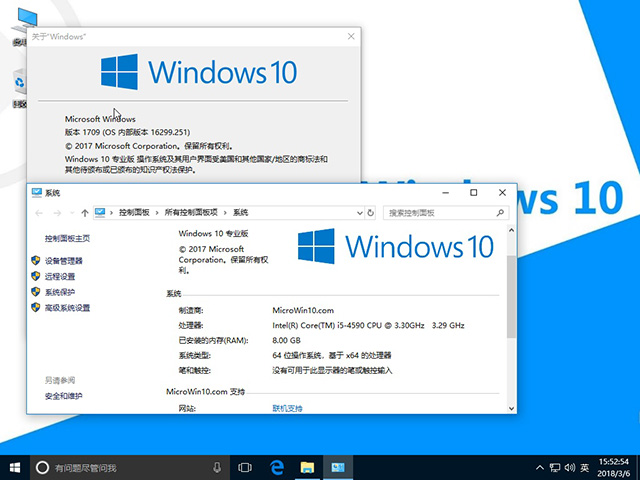Click the System window taskbar button
640x480 pixels.
338,468
